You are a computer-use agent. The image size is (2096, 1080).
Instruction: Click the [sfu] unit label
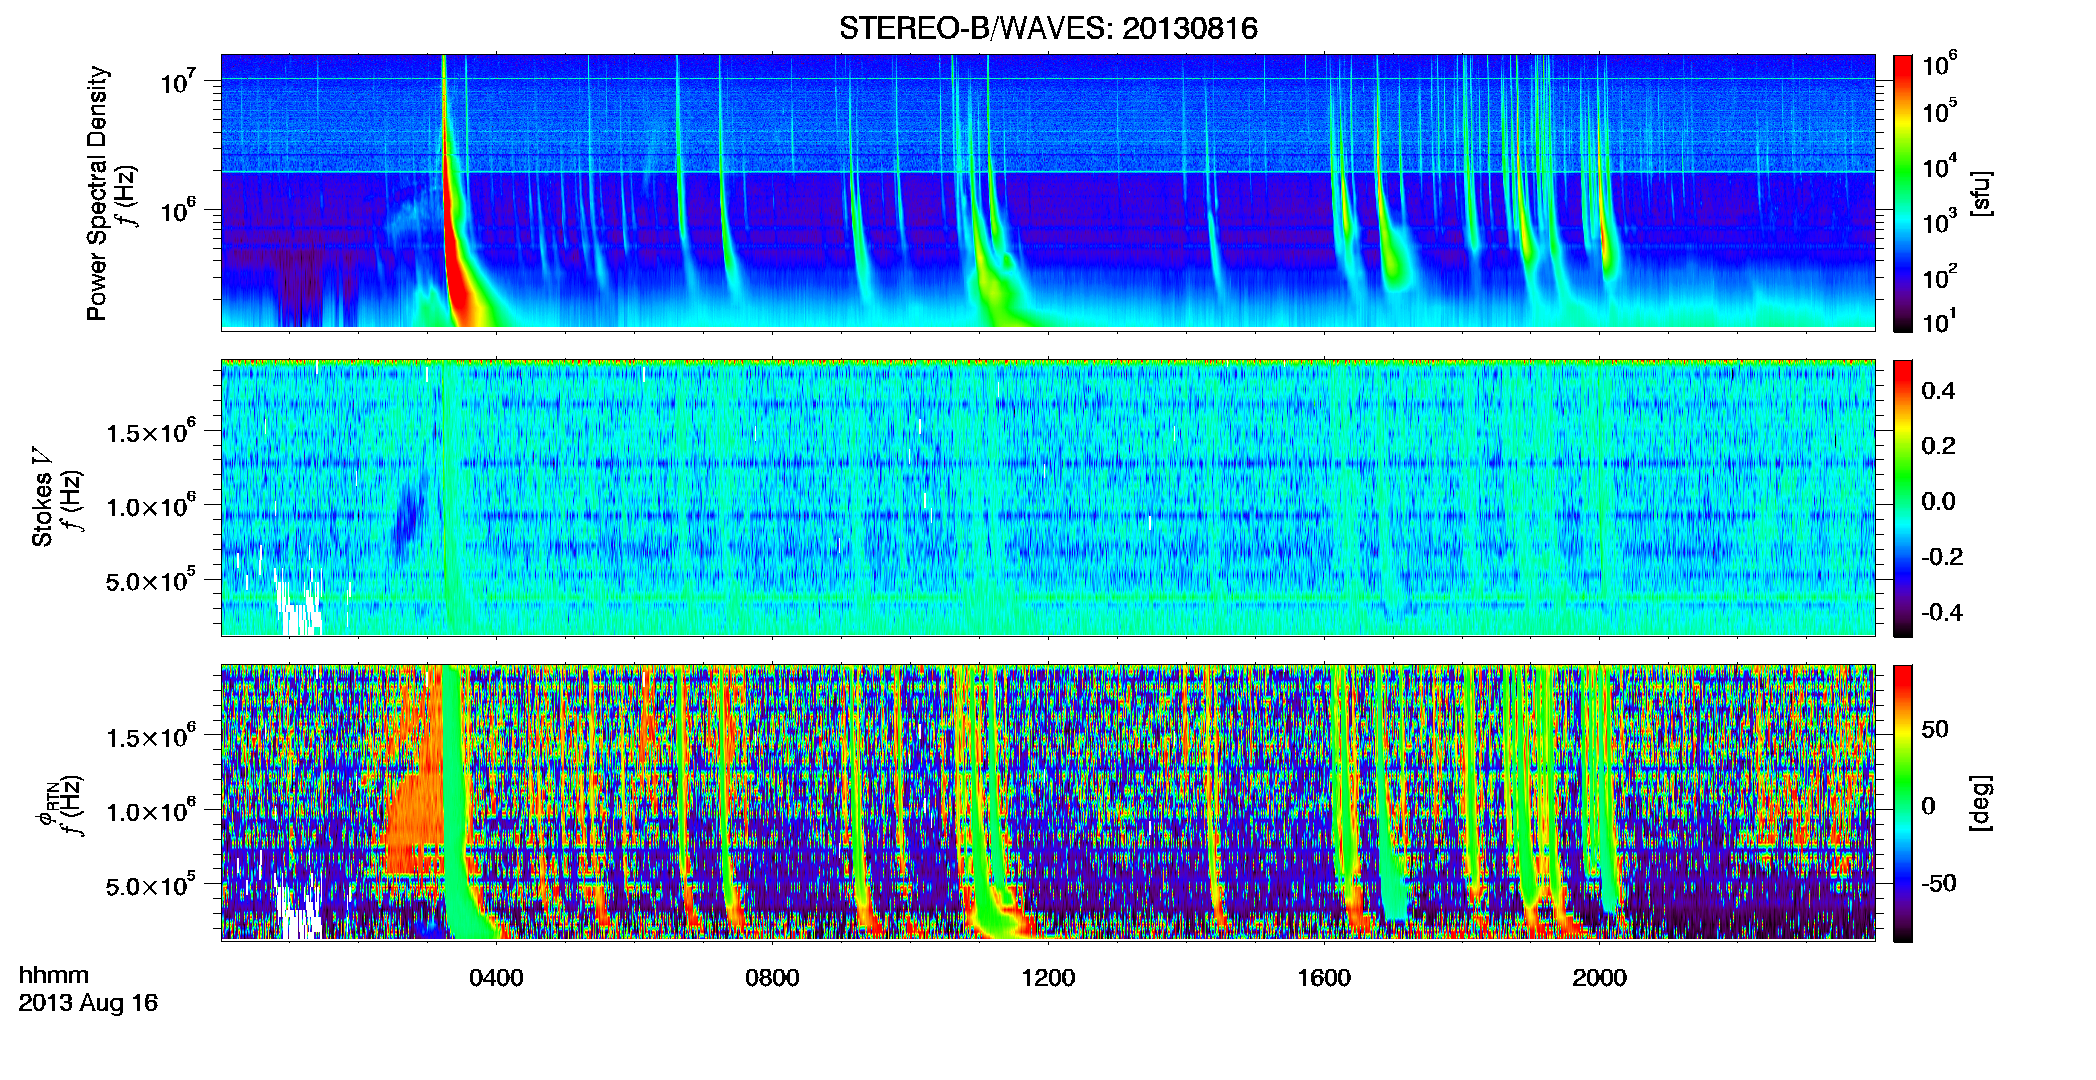point(1982,193)
